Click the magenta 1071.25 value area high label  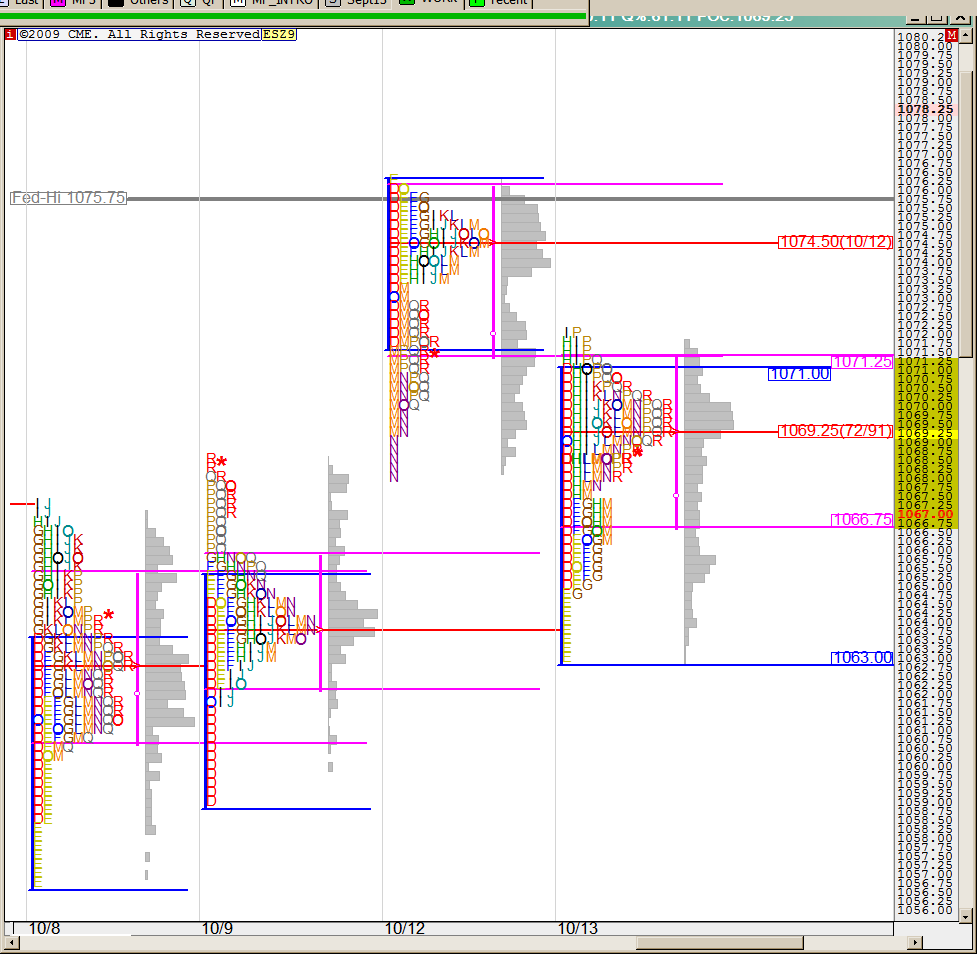tap(861, 361)
